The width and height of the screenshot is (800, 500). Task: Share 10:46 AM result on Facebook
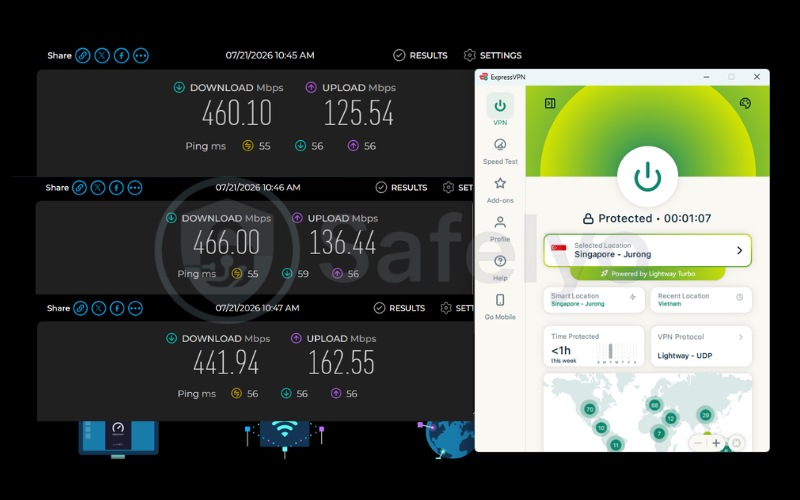116,187
